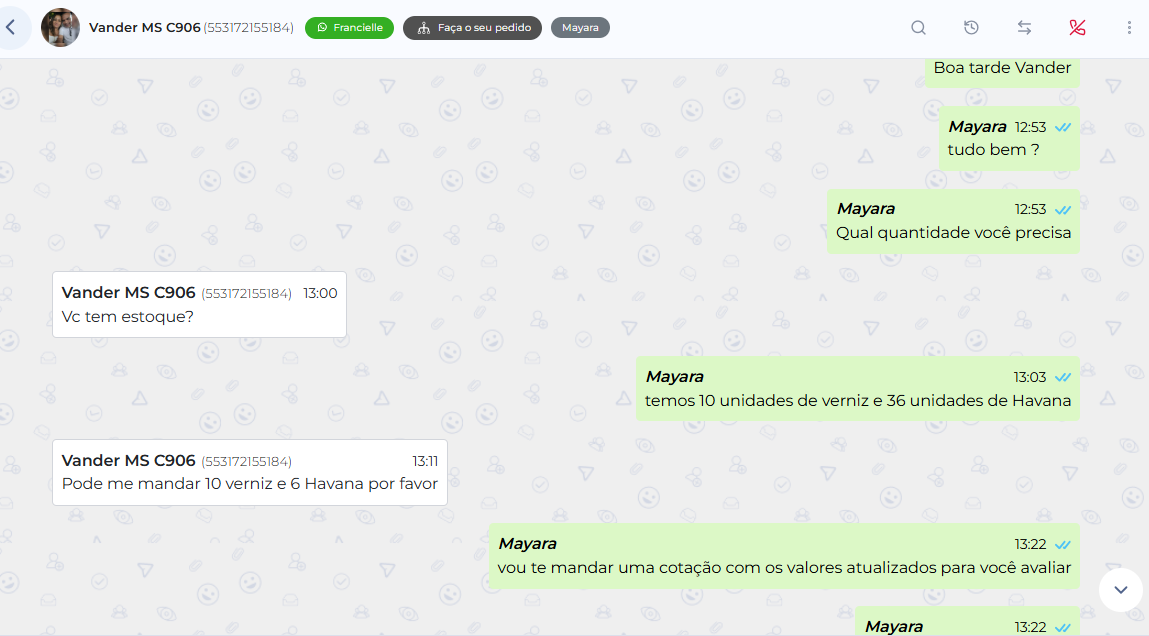Go back using the left chevron arrow
1149x636 pixels.
click(x=11, y=28)
